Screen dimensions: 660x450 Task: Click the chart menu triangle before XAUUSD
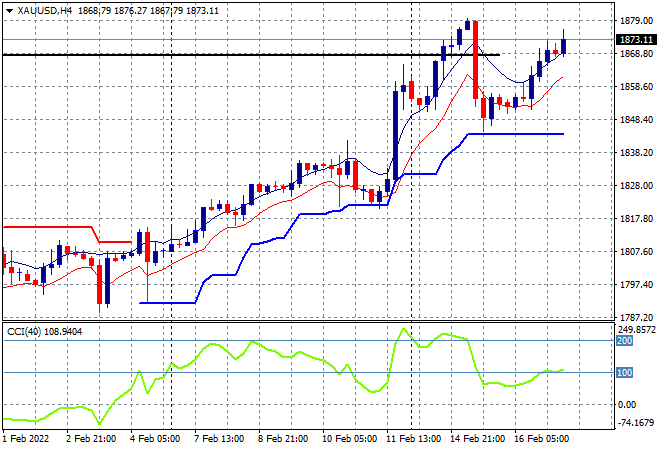pos(10,11)
